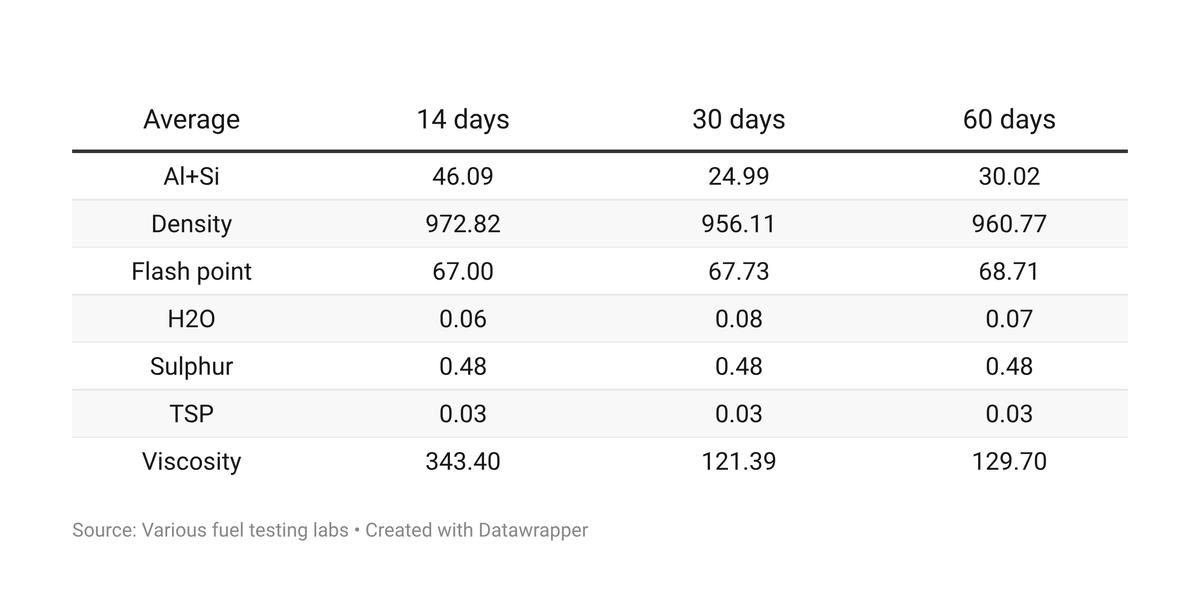This screenshot has height=614, width=1200.
Task: Select the 14 days column header
Action: (x=463, y=119)
